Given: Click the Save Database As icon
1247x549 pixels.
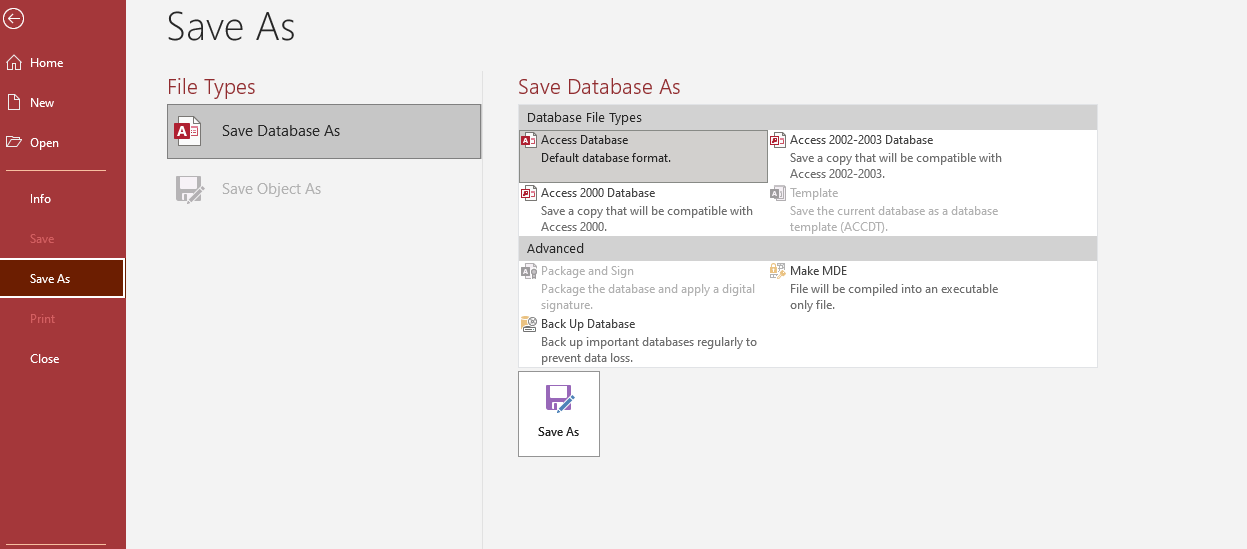Looking at the screenshot, I should 189,131.
